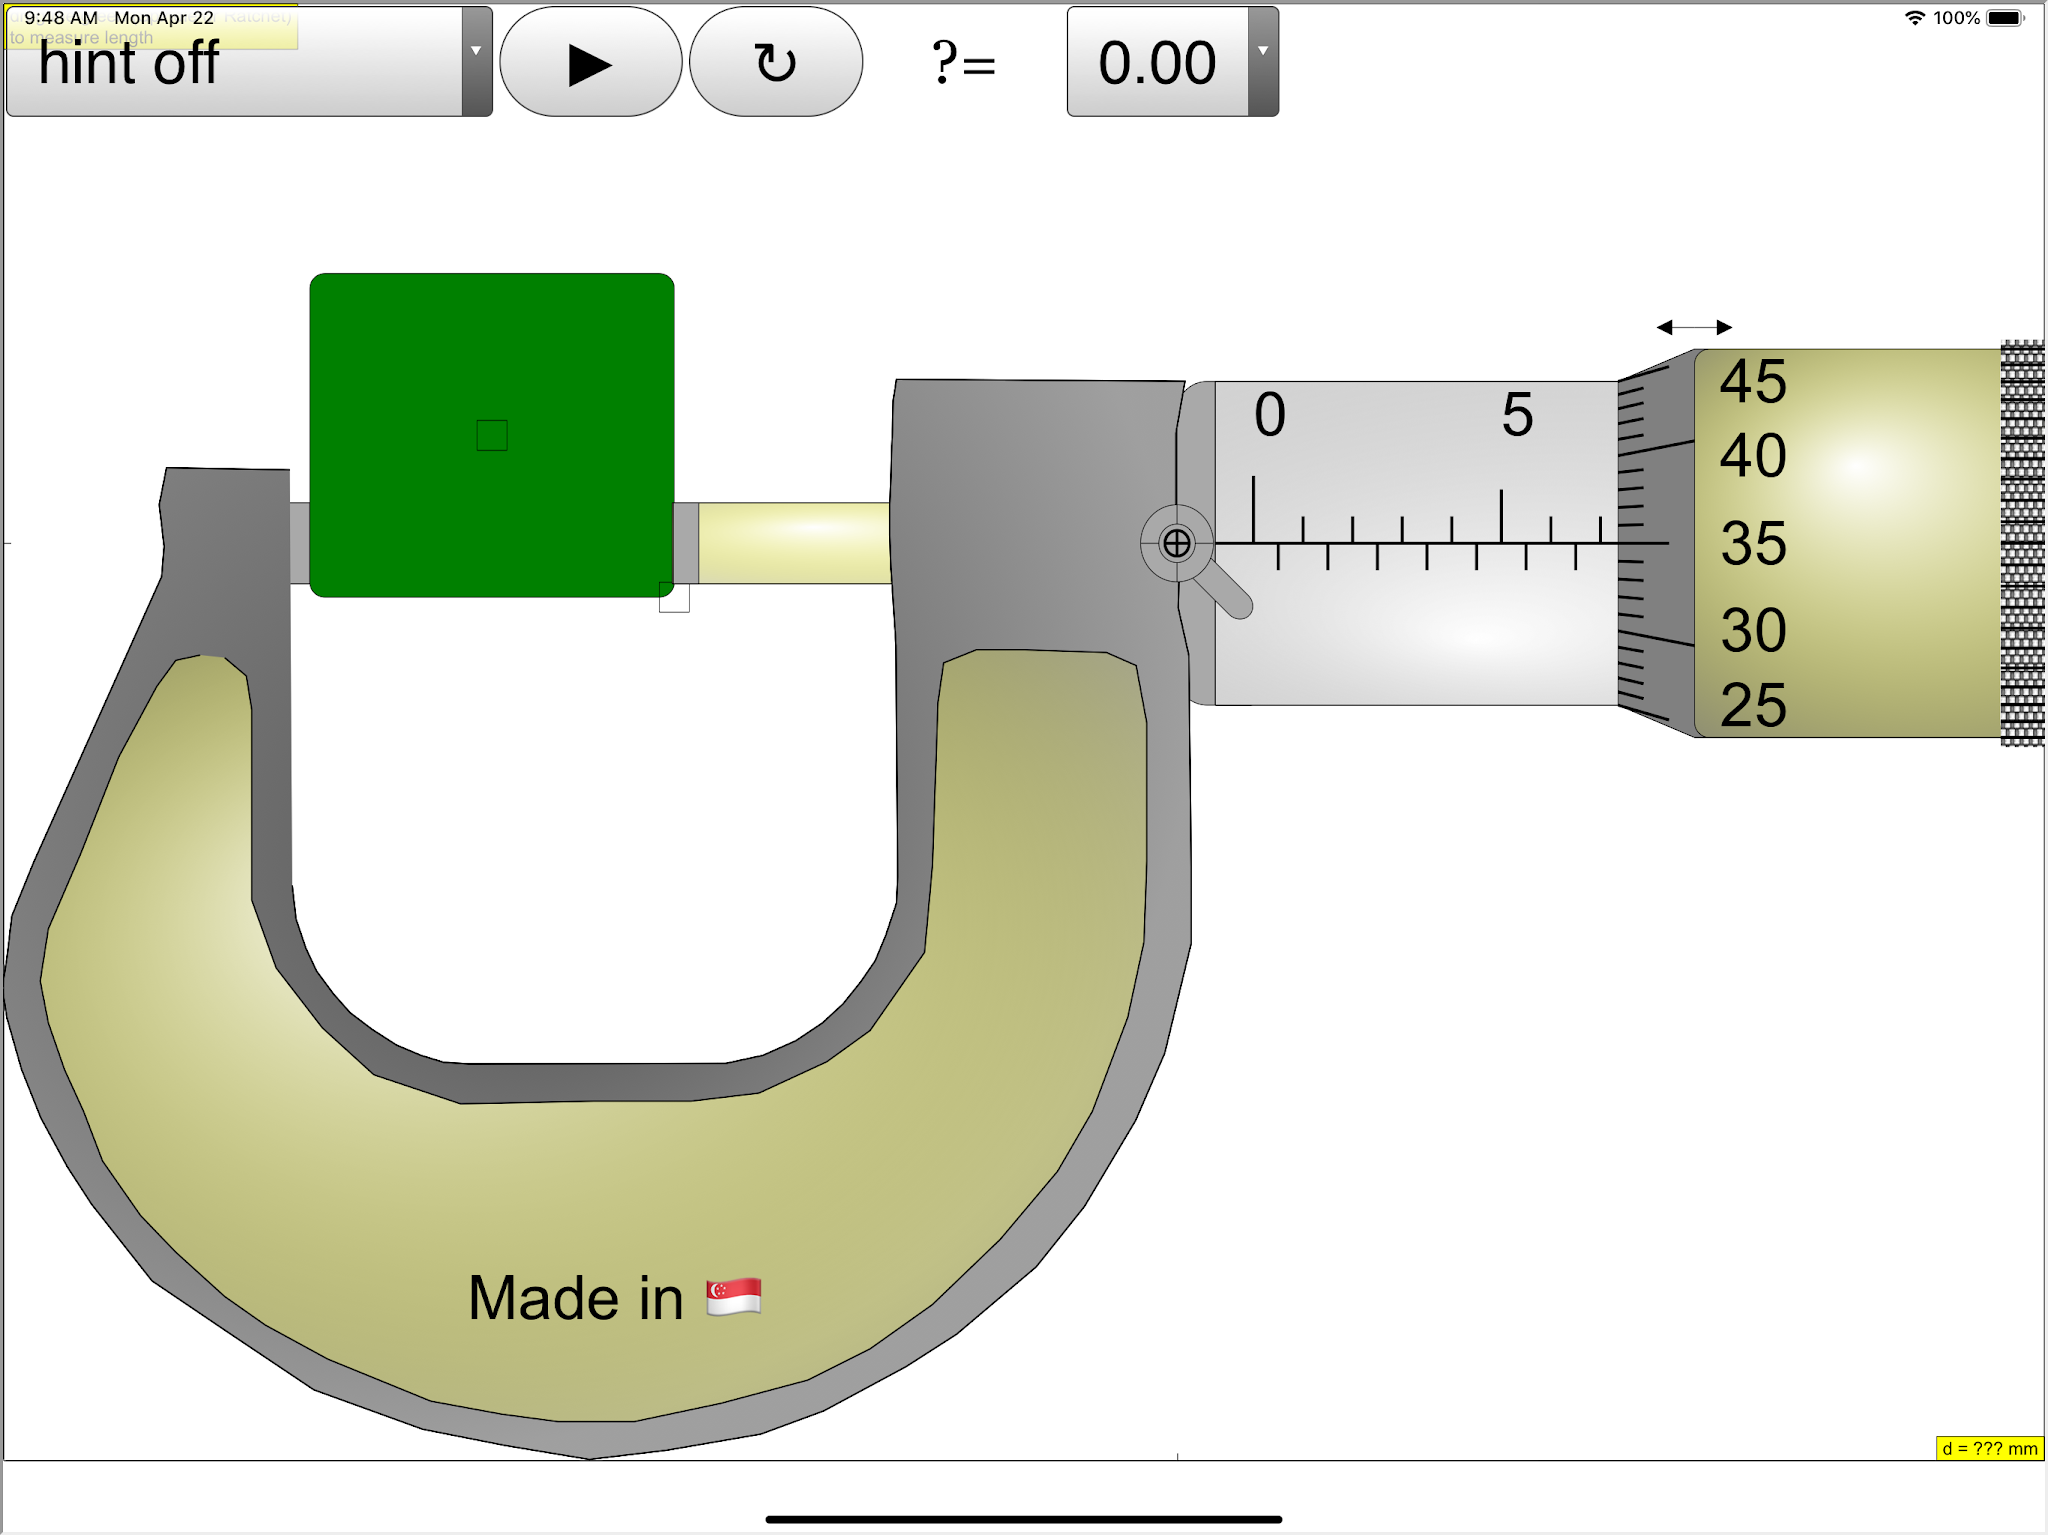This screenshot has height=1535, width=2048.
Task: Click the battery icon in status bar
Action: click(2005, 18)
